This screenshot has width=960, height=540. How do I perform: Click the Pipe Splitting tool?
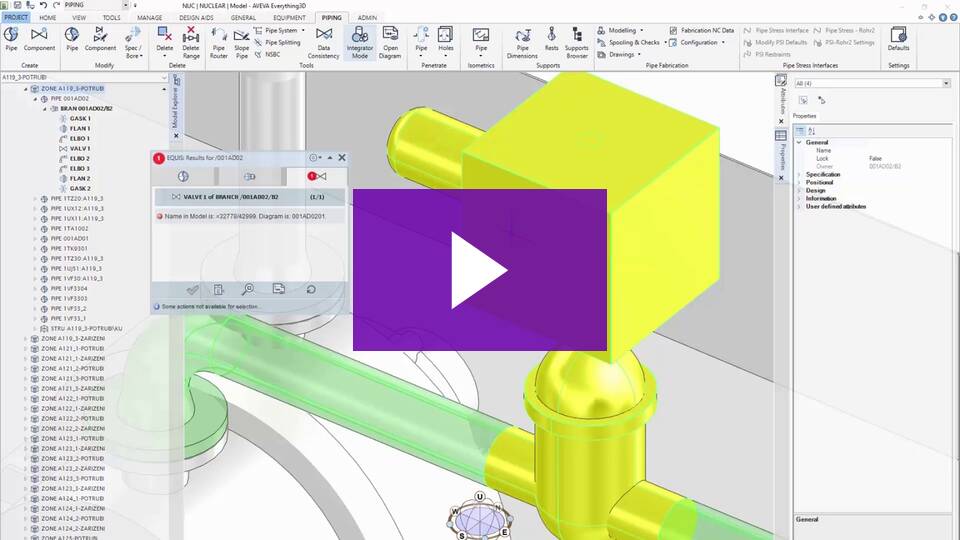(277, 42)
